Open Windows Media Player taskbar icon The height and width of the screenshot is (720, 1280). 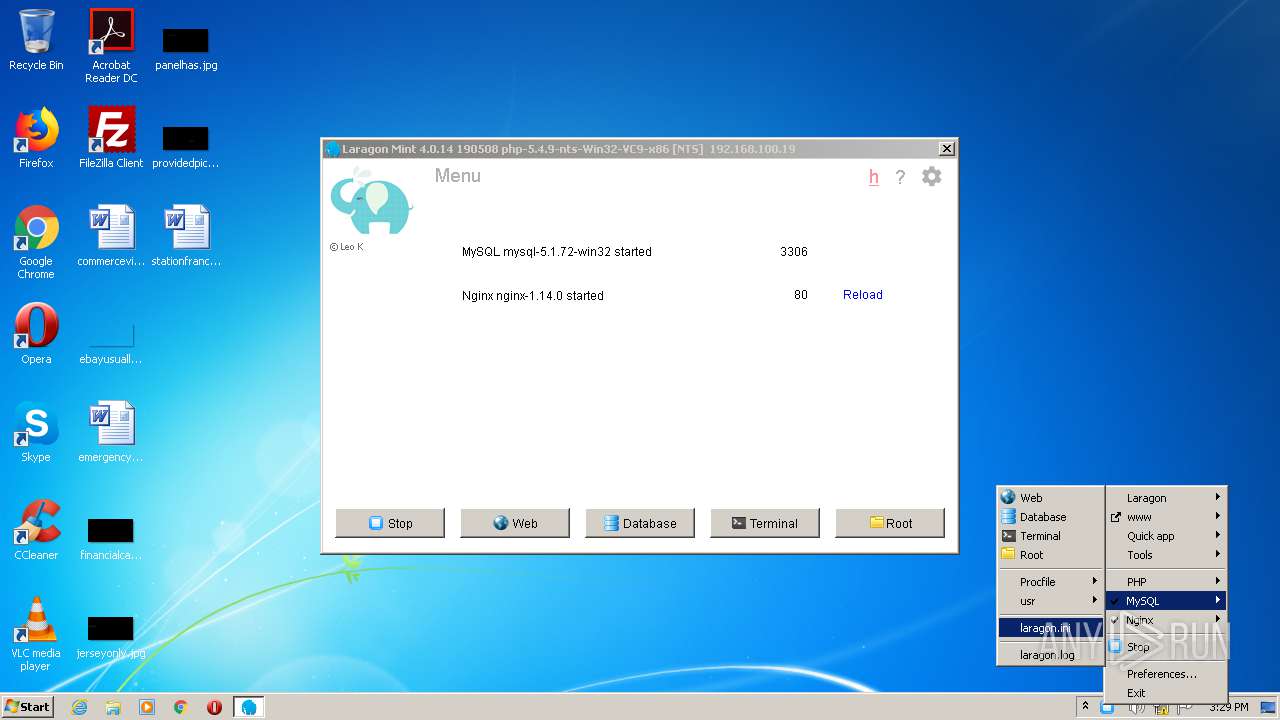coord(147,707)
